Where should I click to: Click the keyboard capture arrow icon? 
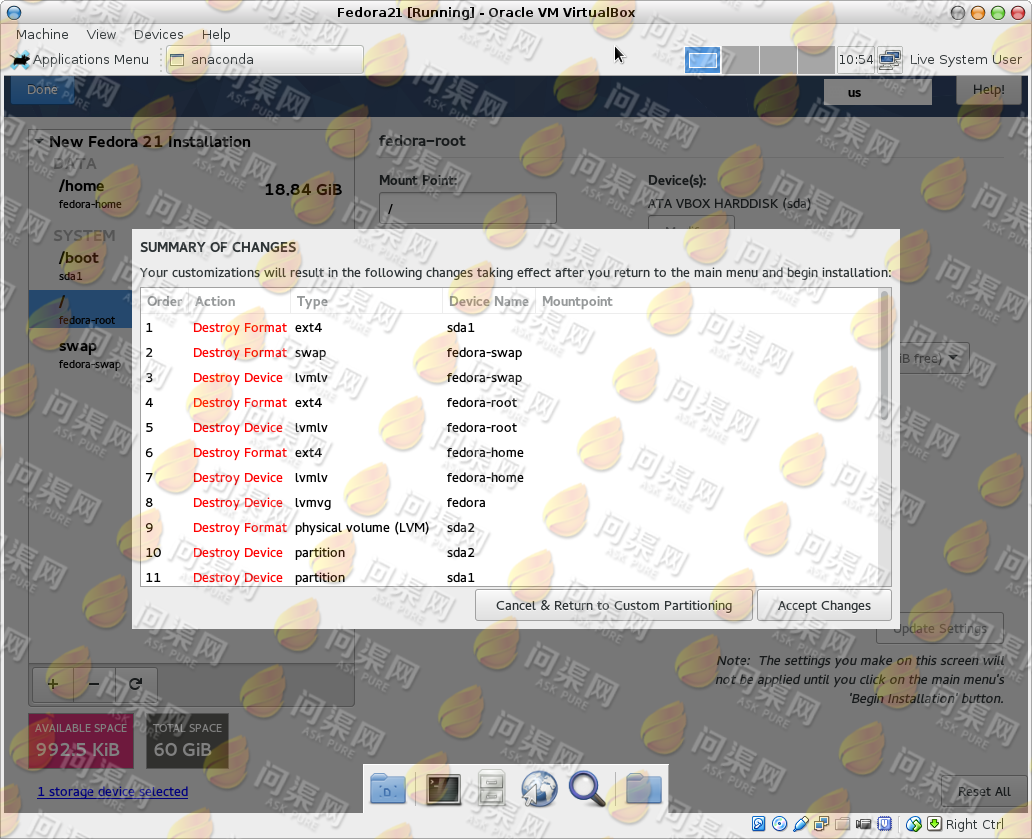pyautogui.click(x=934, y=824)
